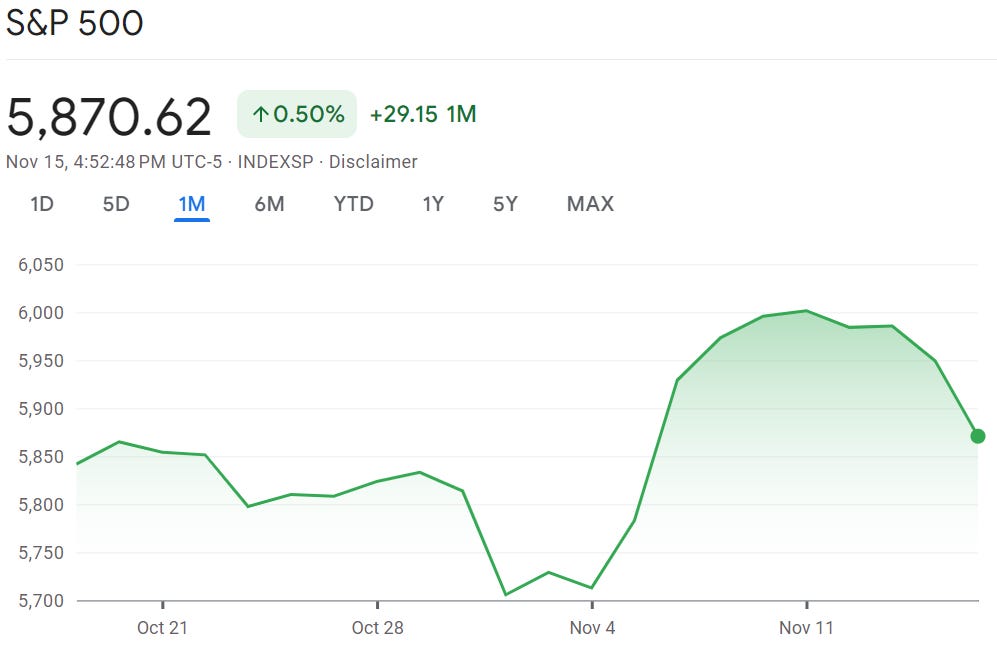Click the green chart endpoint marker
The height and width of the screenshot is (662, 997).
click(x=978, y=436)
